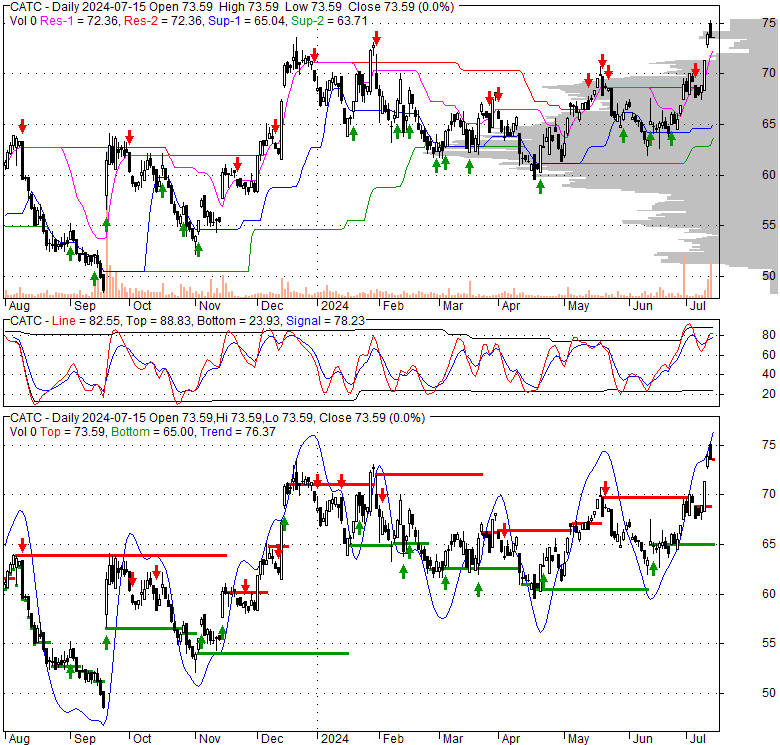Select the 'Bottom = 65.00' label in bottom chart
Viewport: 780px width, 745px height.
click(153, 432)
